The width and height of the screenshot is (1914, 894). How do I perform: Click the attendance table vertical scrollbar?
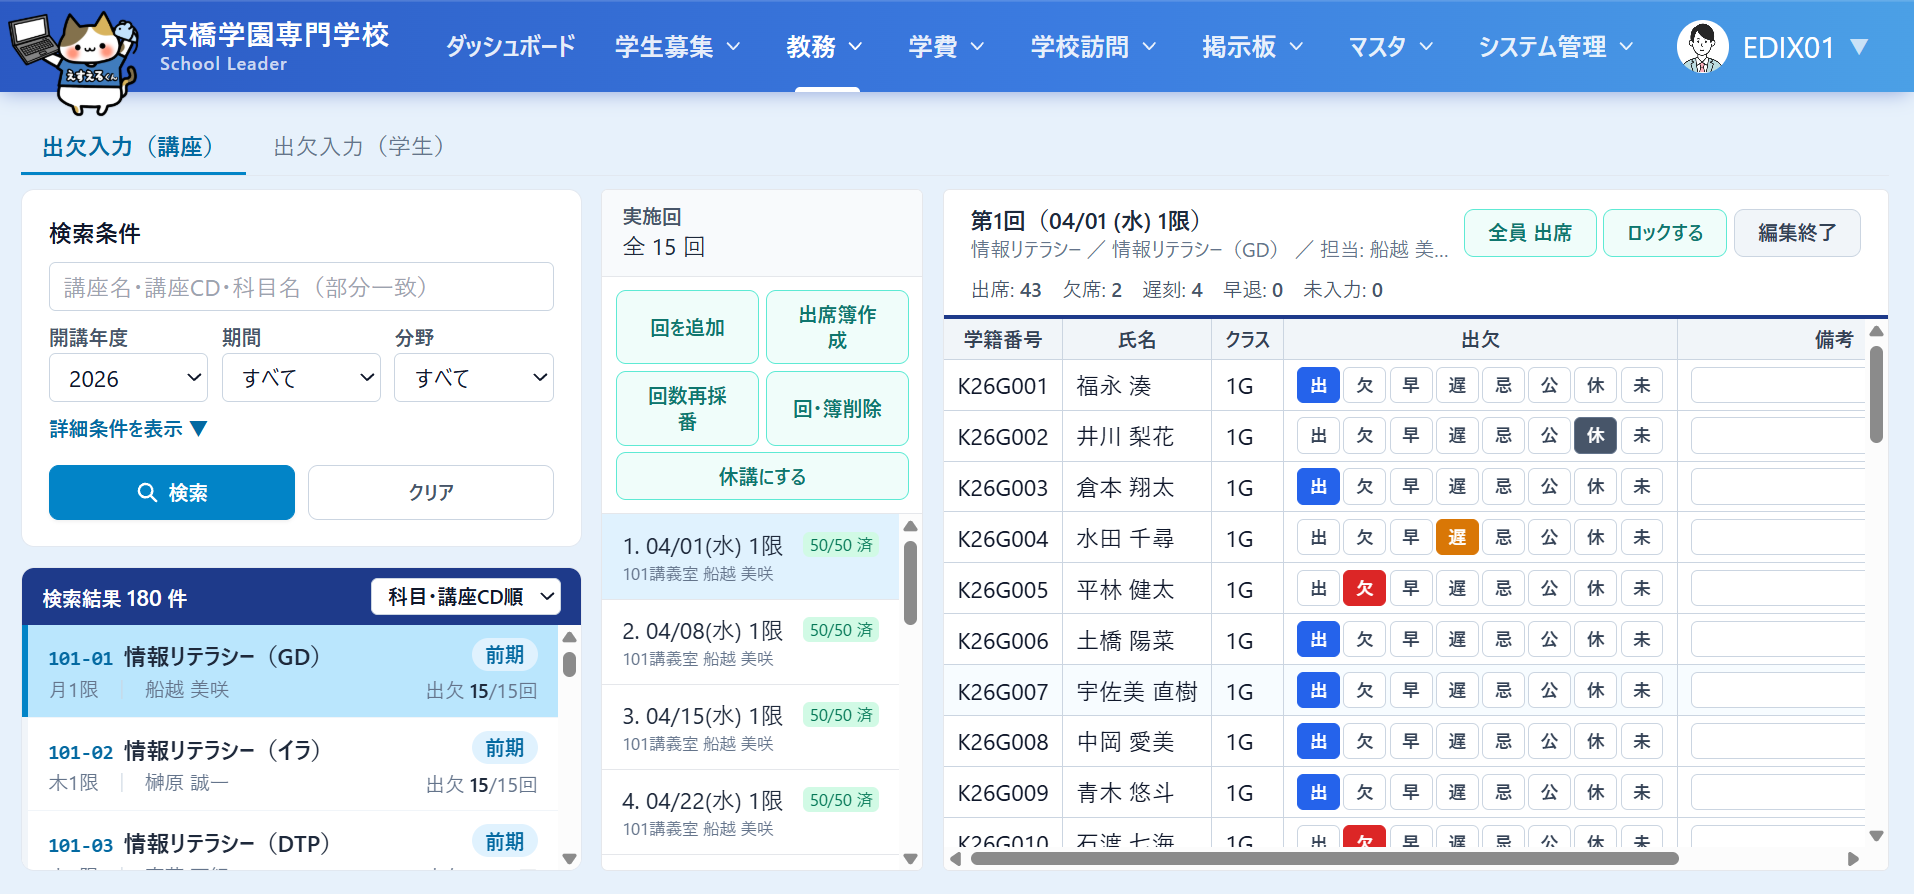coord(1877,394)
